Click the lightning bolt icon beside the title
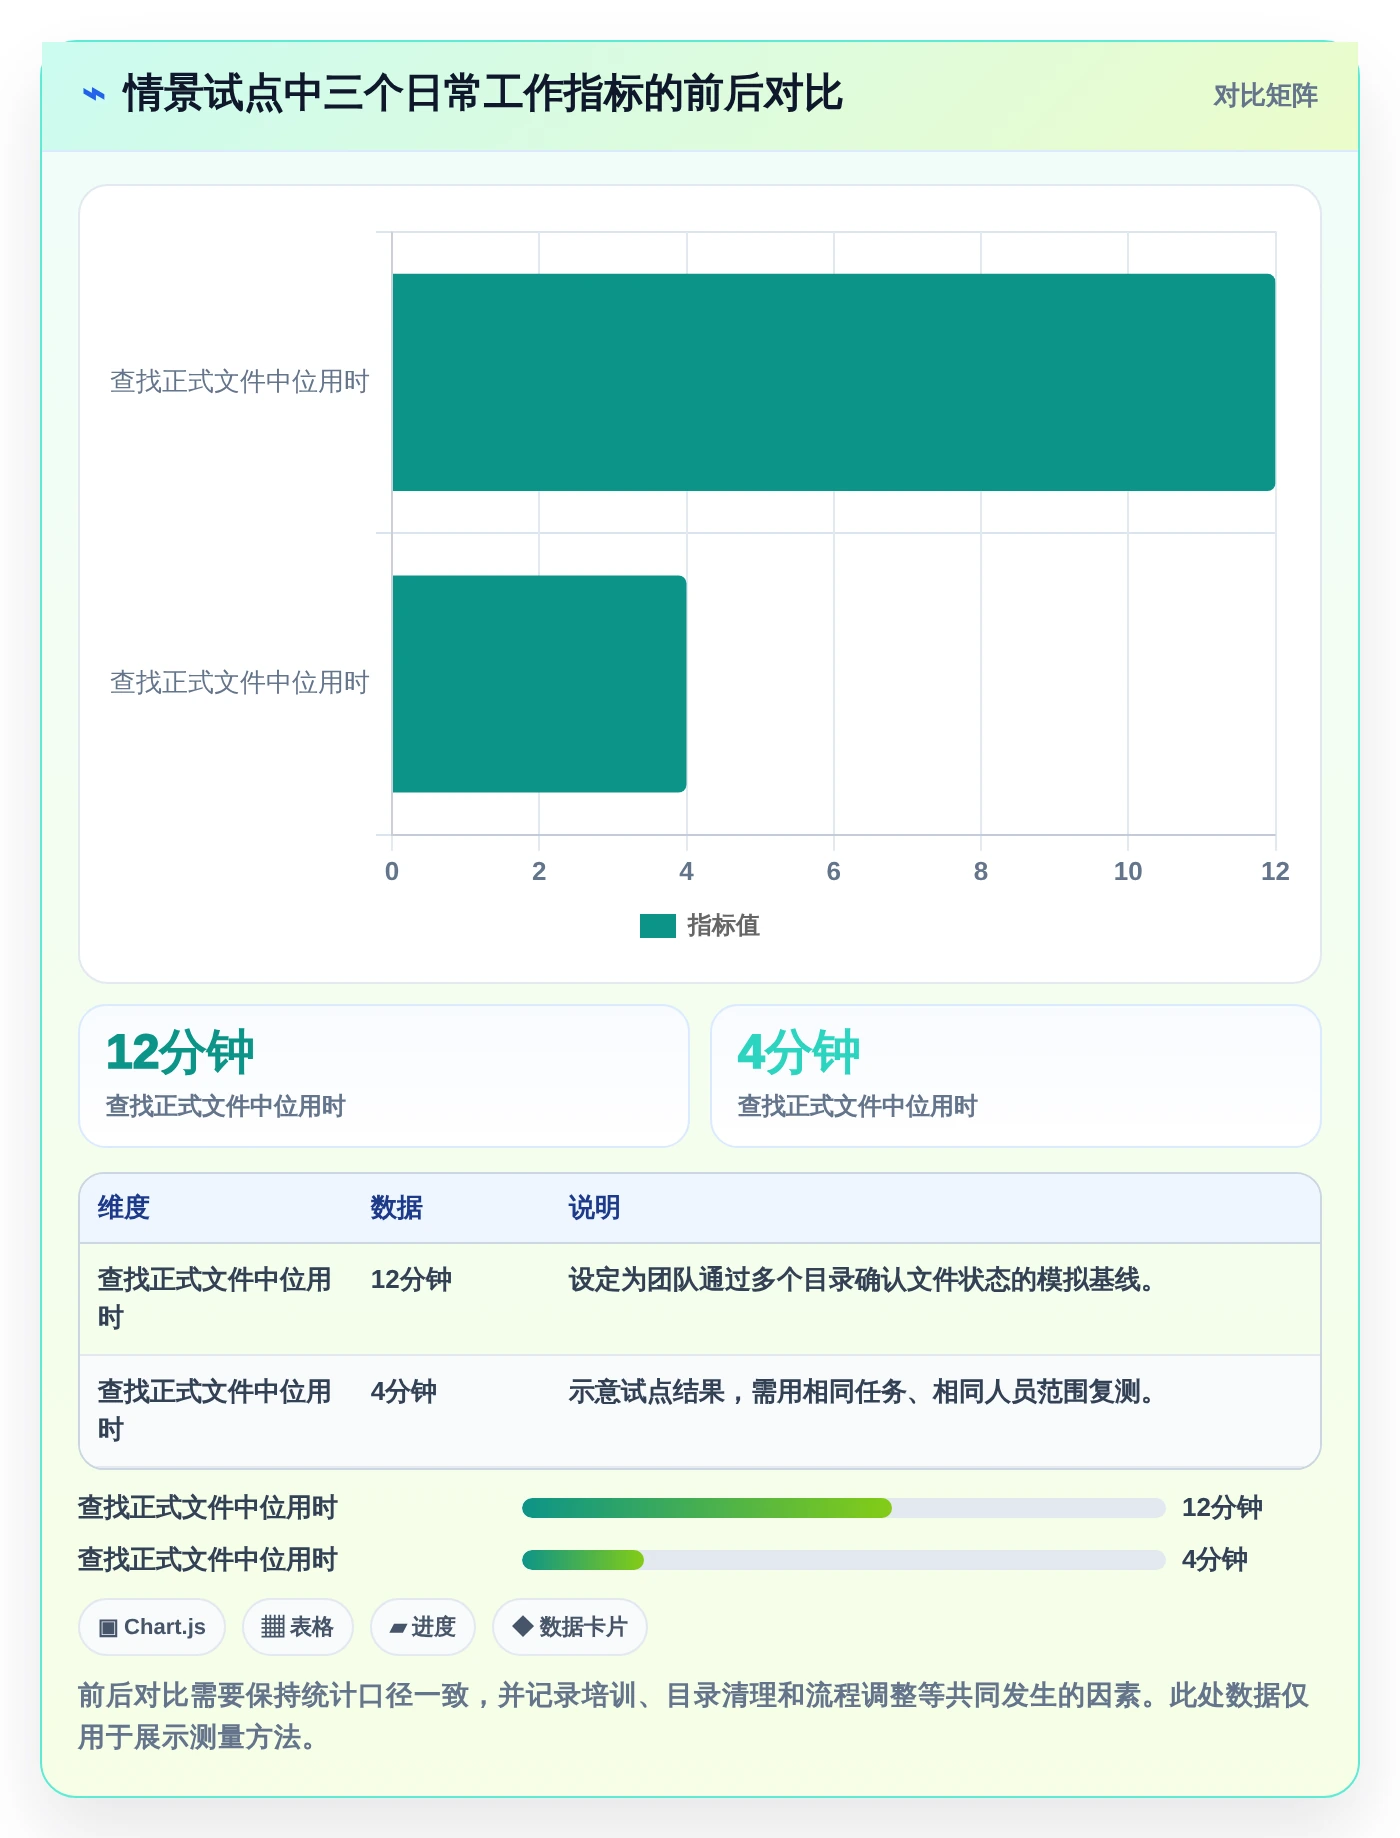The width and height of the screenshot is (1400, 1838). pyautogui.click(x=93, y=95)
